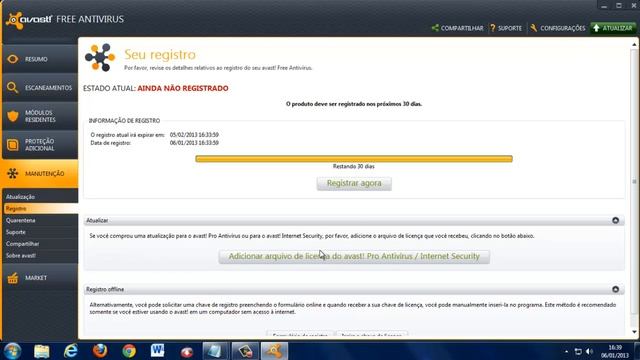640x360 pixels.
Task: Click the Configurações wrench icon
Action: 533,28
